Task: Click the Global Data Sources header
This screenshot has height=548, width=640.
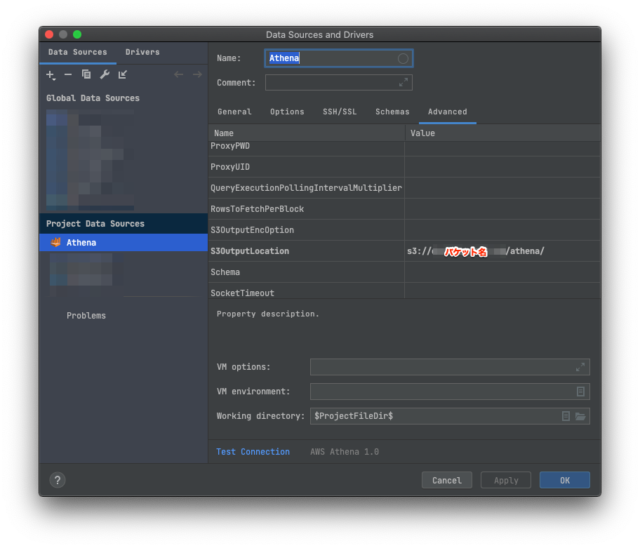Action: pos(93,98)
